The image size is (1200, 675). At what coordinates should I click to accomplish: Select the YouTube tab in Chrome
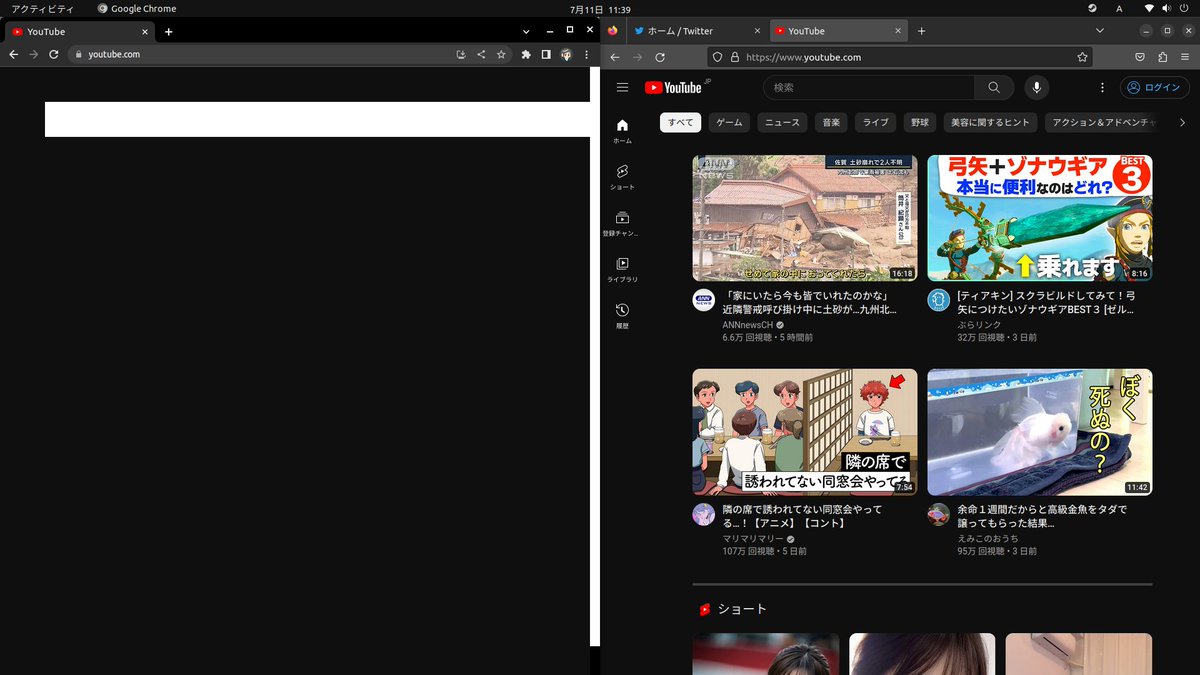point(78,32)
